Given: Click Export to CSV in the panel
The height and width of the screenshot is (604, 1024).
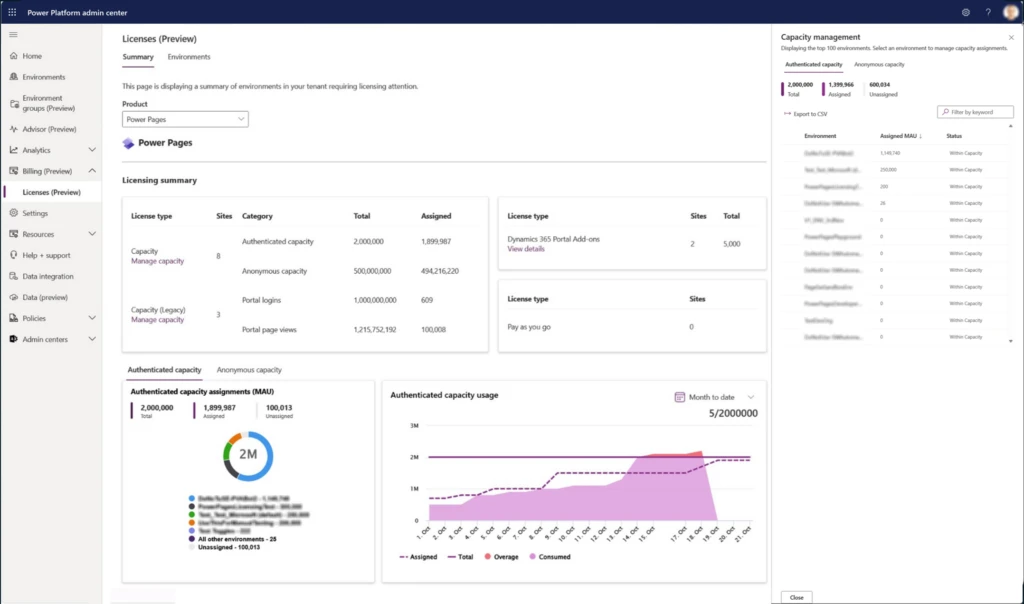Looking at the screenshot, I should 810,111.
